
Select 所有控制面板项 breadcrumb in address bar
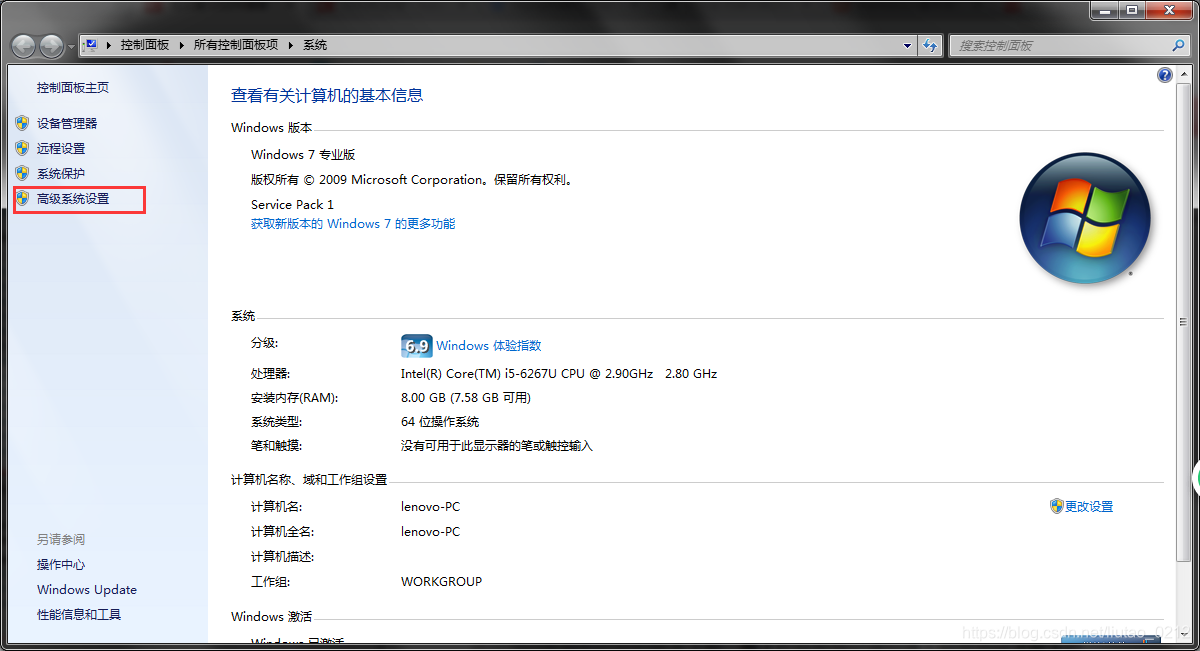236,45
